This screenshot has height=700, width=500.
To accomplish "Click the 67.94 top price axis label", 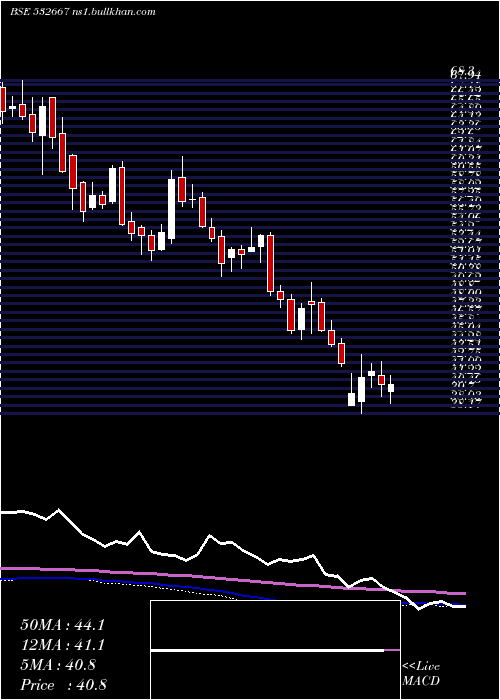I will [467, 74].
